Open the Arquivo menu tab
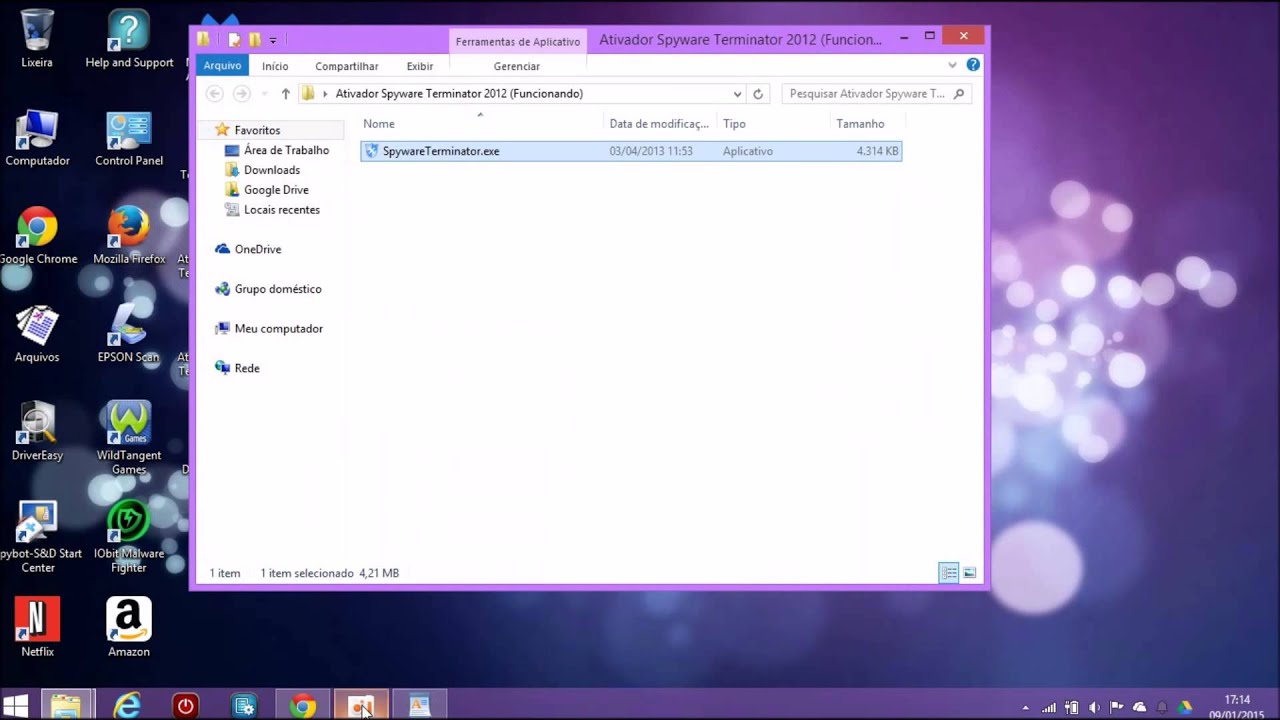 tap(222, 66)
